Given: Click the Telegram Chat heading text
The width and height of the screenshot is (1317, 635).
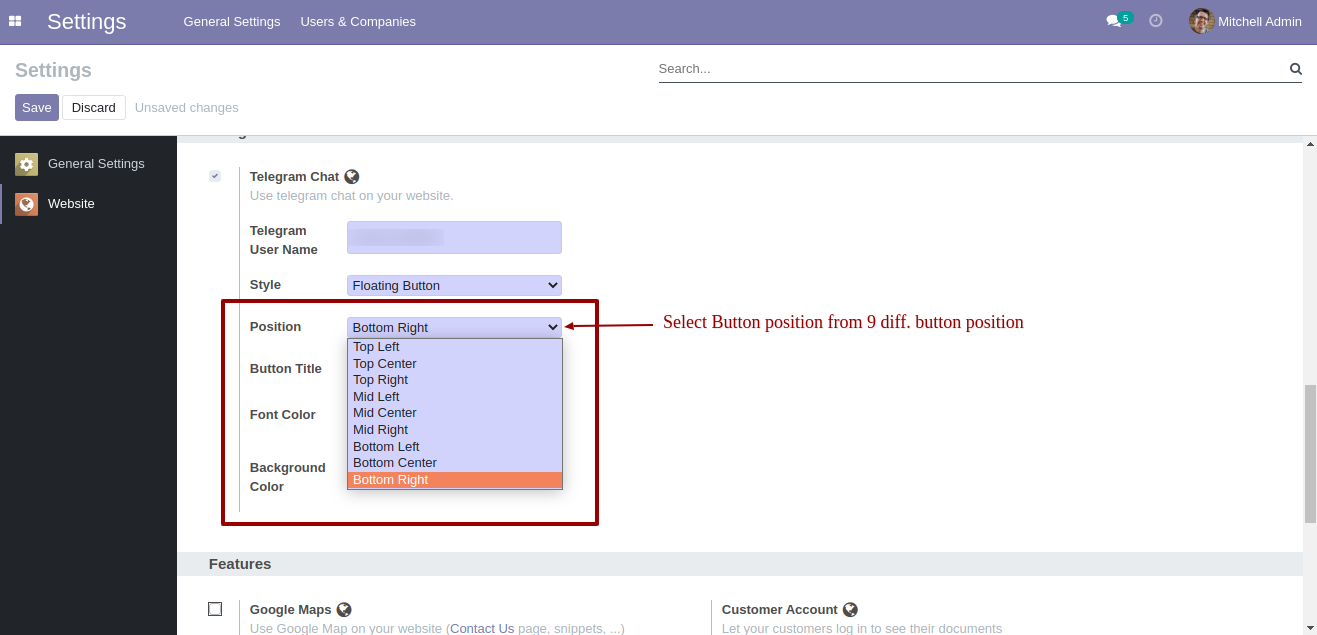Looking at the screenshot, I should 295,177.
